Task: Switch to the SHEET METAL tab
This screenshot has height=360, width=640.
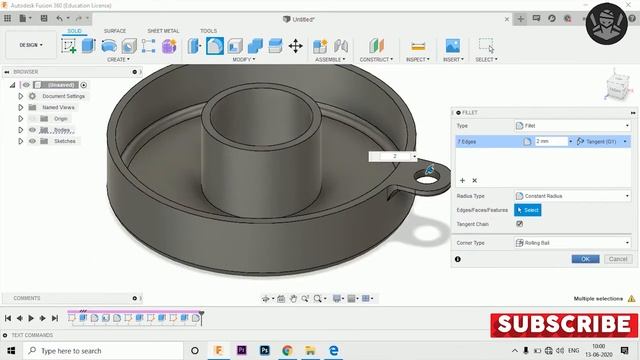Action: coord(163,31)
